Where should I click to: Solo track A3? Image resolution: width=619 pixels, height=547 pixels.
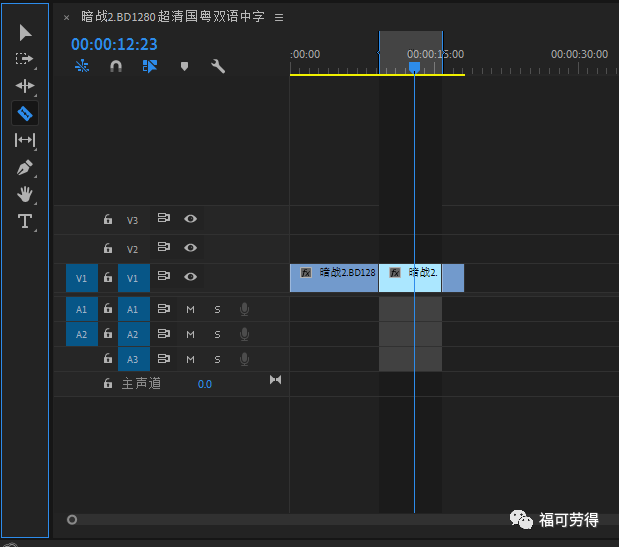click(x=217, y=360)
